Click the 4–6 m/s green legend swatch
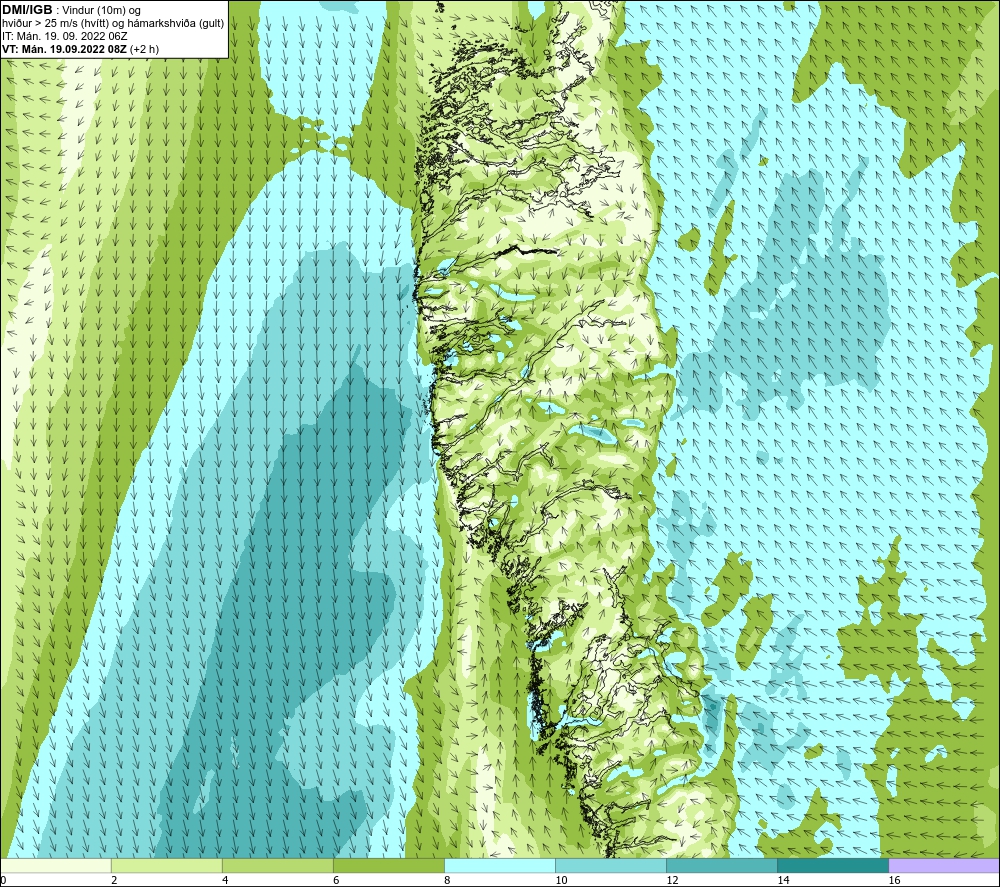Screen dimensions: 1000x887 coord(278,866)
